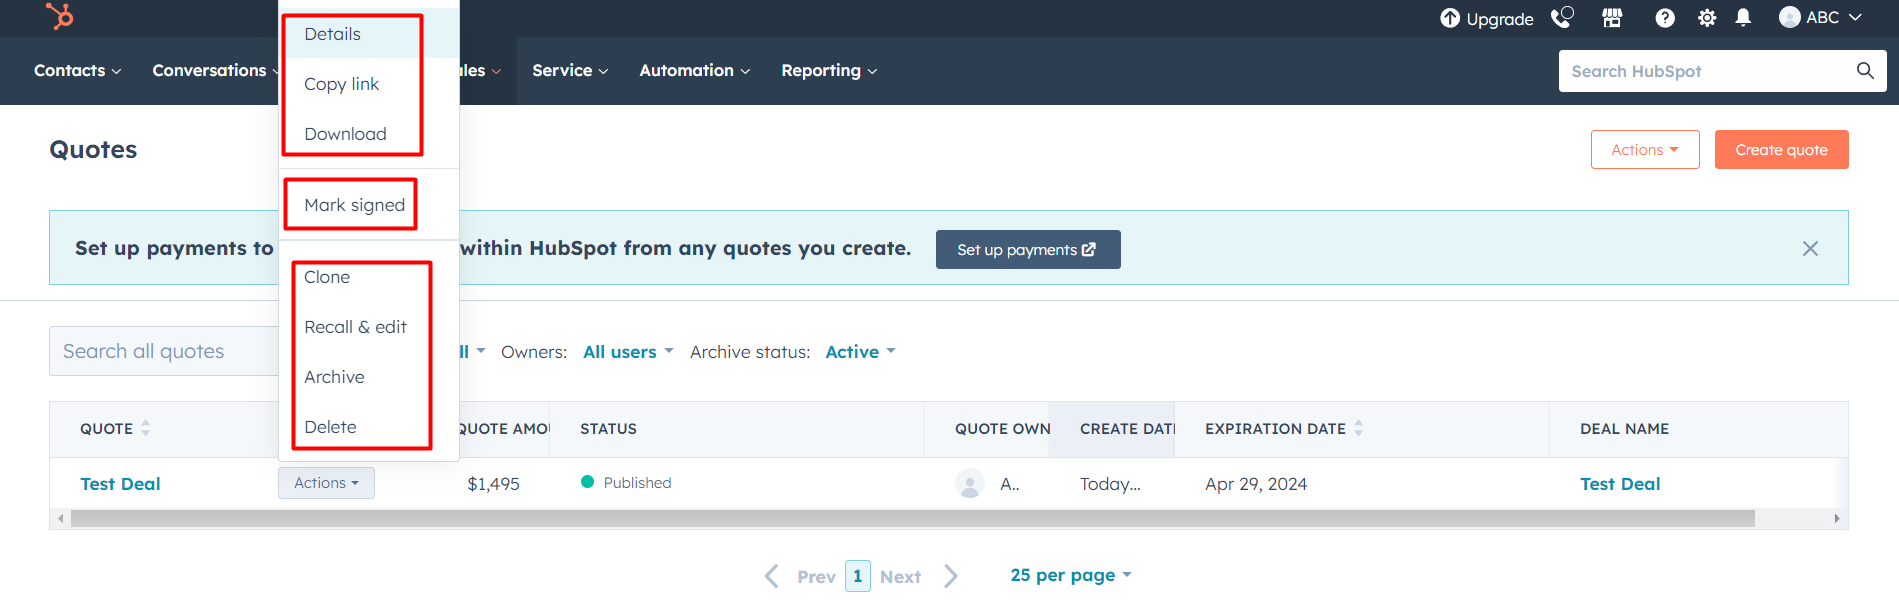Expand the Conversations menu
The height and width of the screenshot is (609, 1899).
[x=215, y=70]
